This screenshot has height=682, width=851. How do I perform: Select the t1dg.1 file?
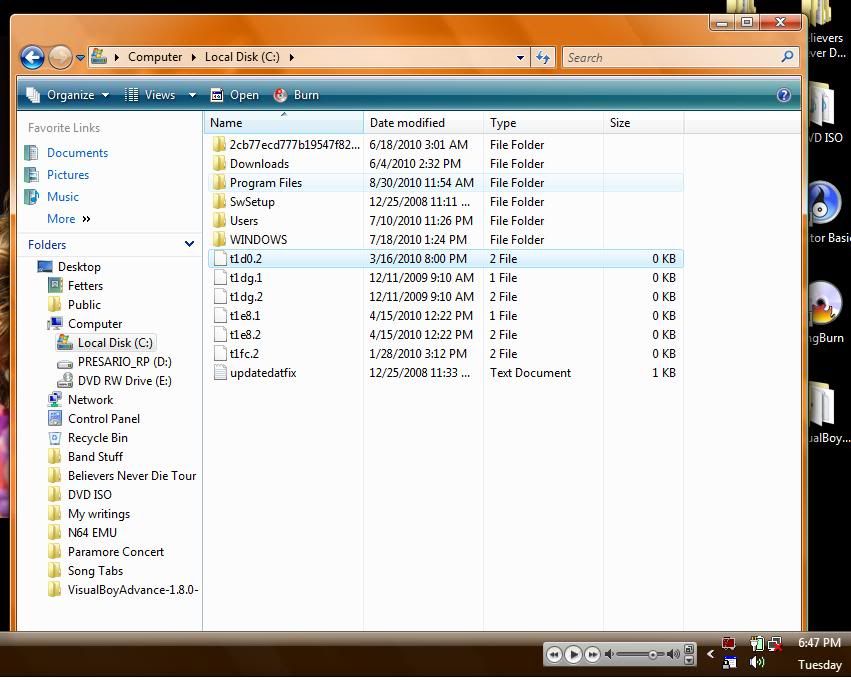click(x=446, y=278)
